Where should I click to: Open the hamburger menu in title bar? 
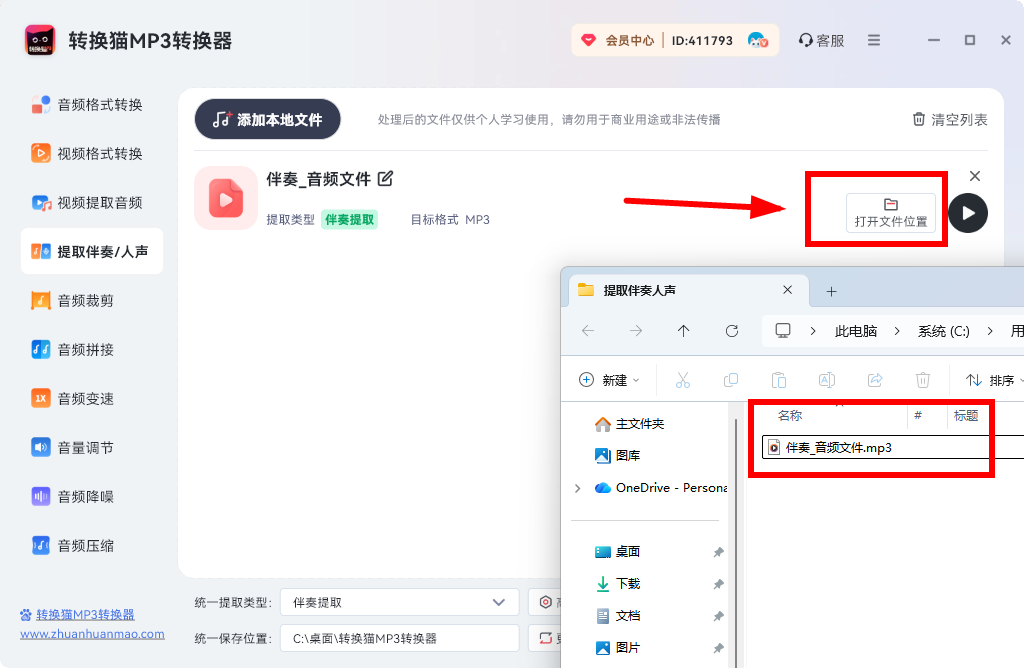[874, 40]
